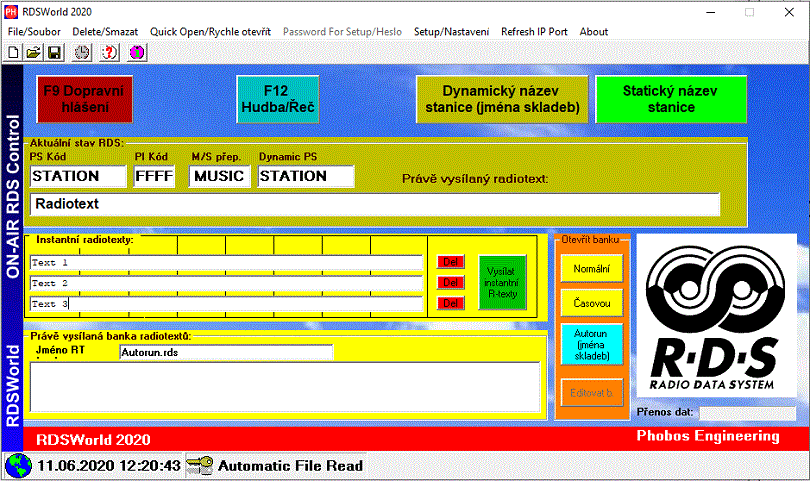Screen dimensions: 810x481
Task: Open the Setup/Nastaveni menu
Action: pyautogui.click(x=451, y=32)
